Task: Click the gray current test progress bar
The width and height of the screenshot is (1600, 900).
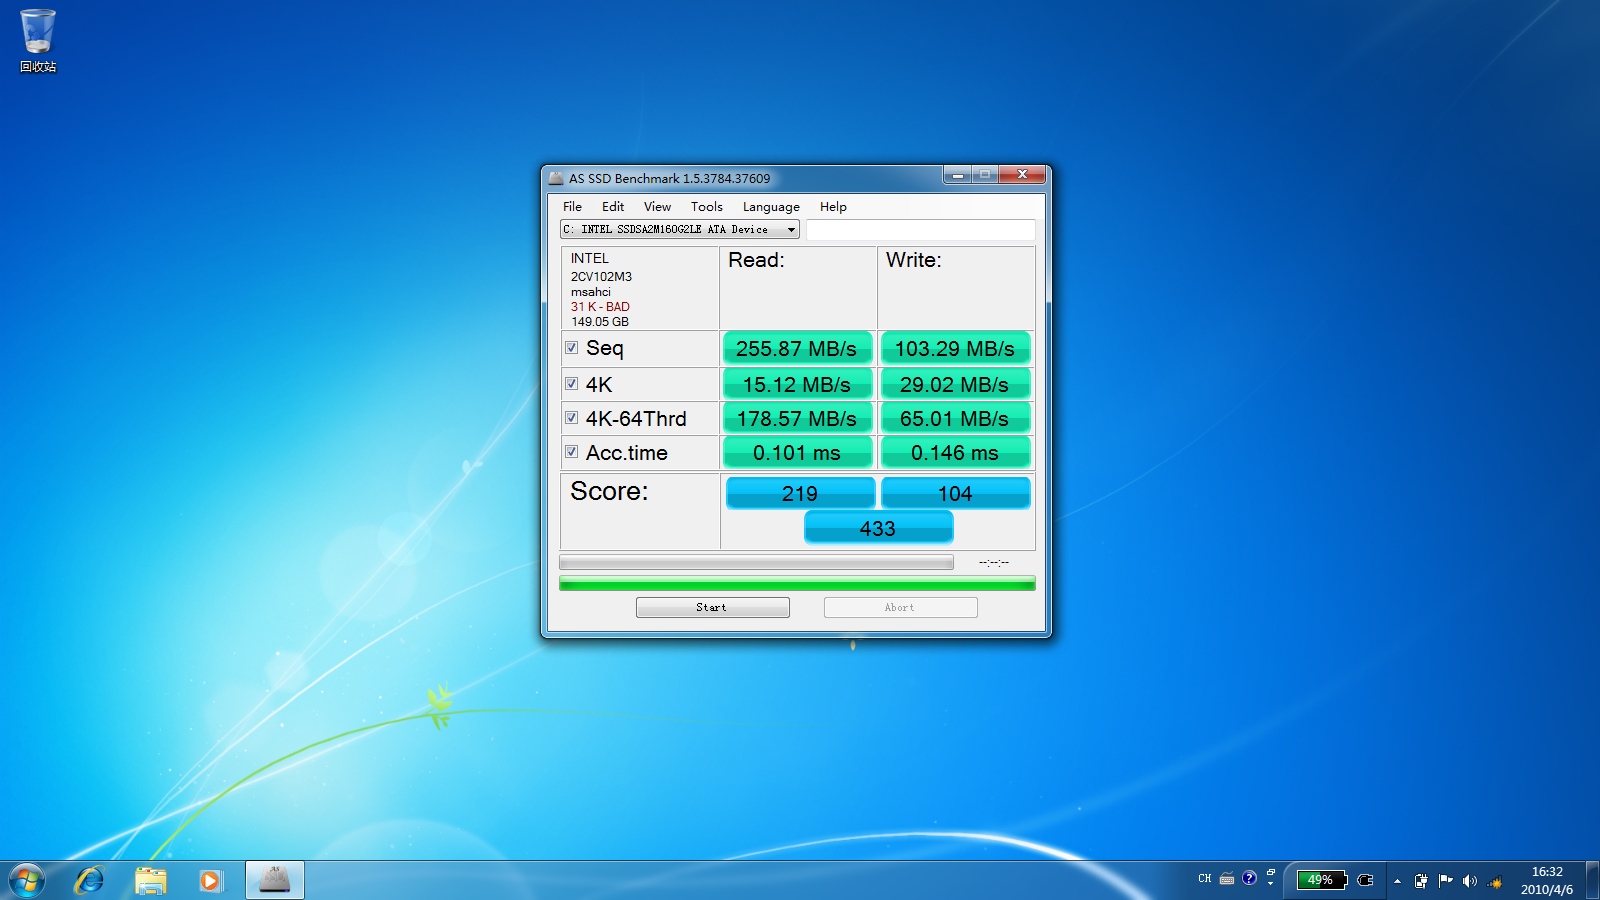Action: 756,562
